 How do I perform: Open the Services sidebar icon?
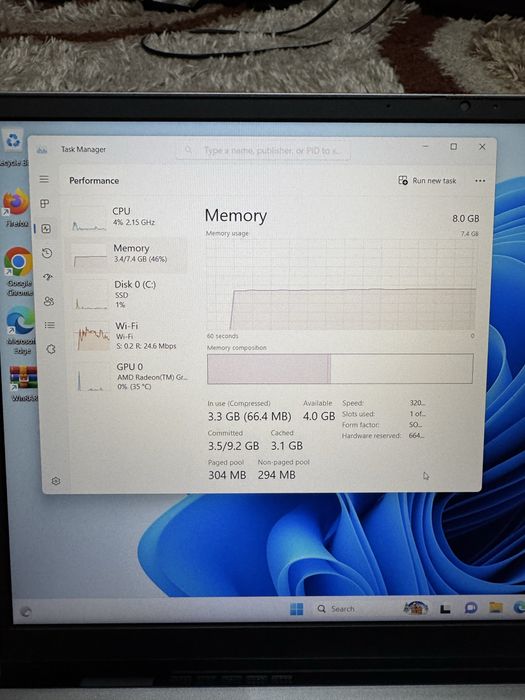point(51,349)
